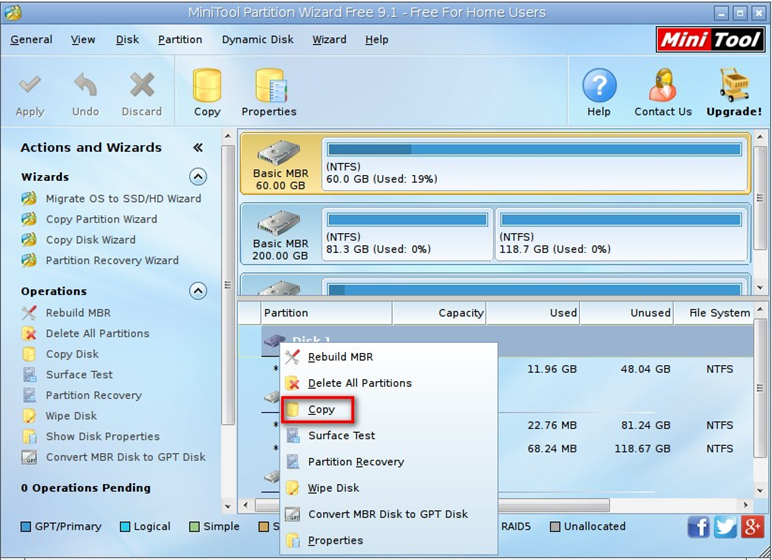Click the Unallocated legend color swatch

(x=555, y=527)
